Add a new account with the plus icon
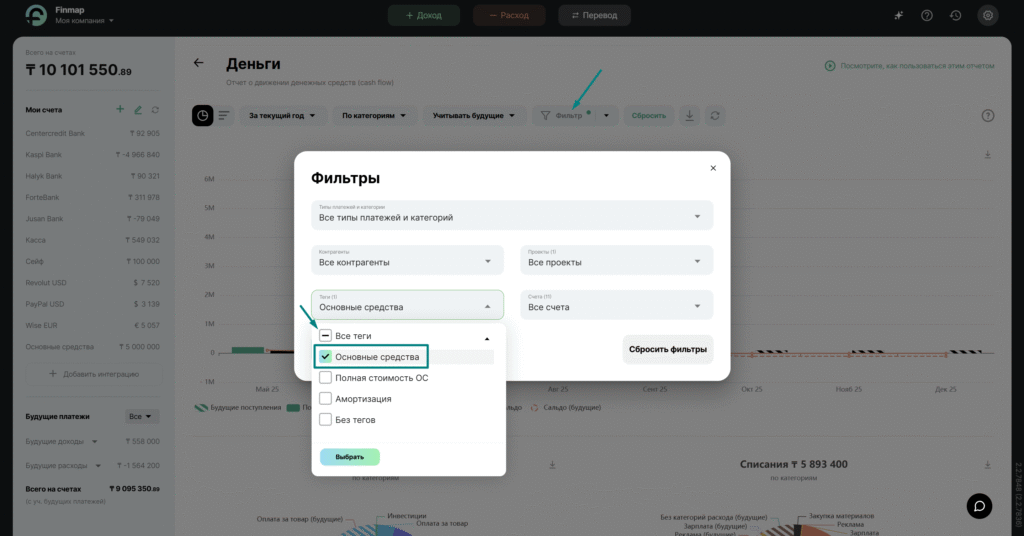 click(x=120, y=109)
